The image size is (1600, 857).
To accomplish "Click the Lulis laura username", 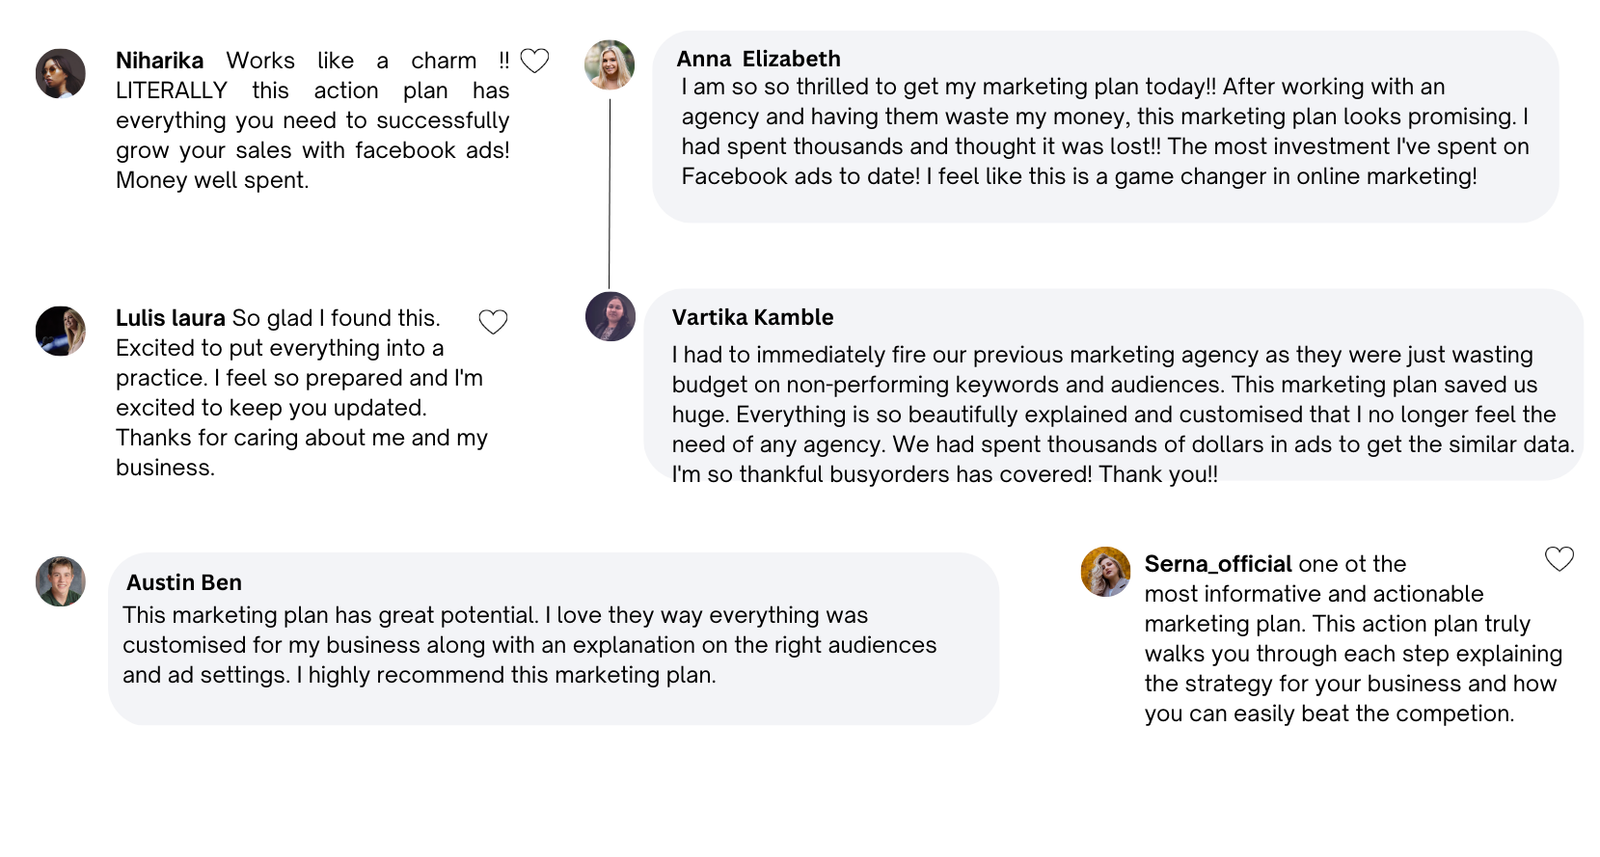I will [170, 318].
